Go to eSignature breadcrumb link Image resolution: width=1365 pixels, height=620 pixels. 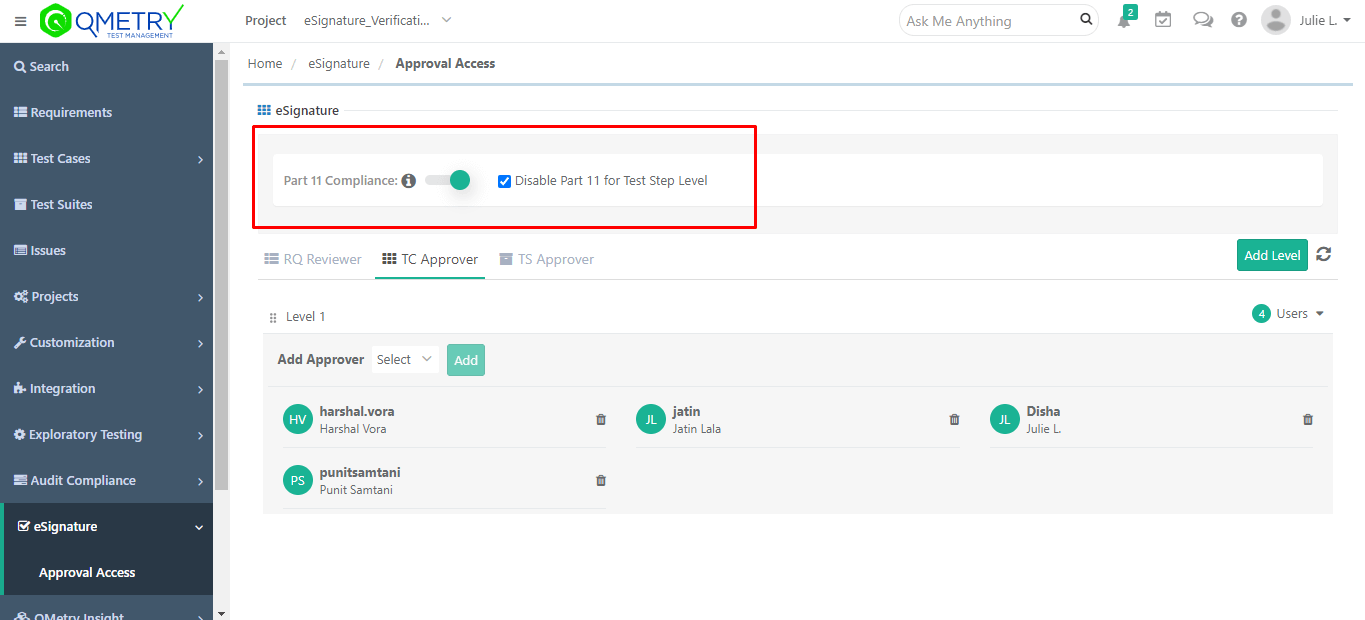[339, 63]
